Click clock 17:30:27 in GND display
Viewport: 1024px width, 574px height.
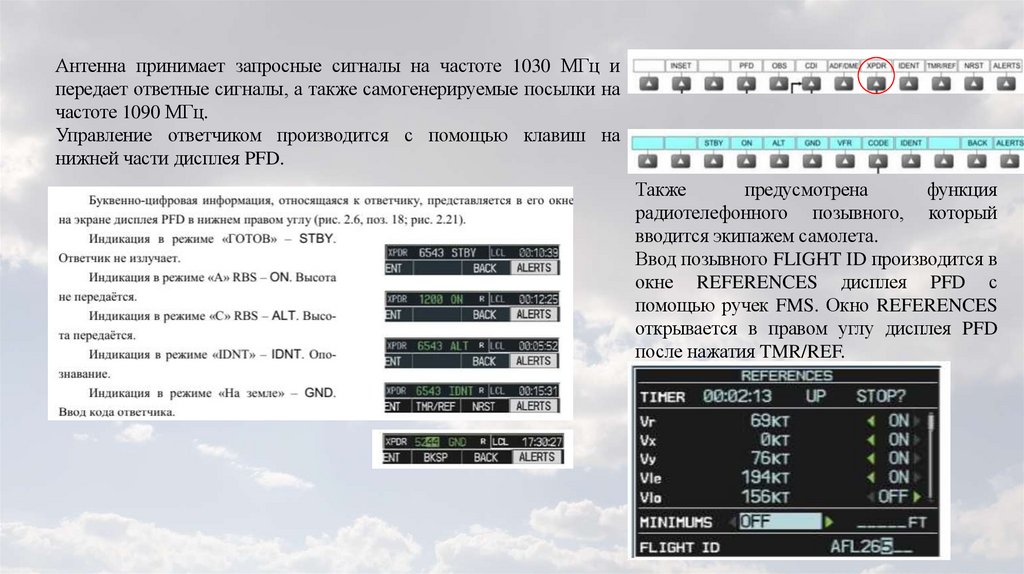[x=541, y=442]
